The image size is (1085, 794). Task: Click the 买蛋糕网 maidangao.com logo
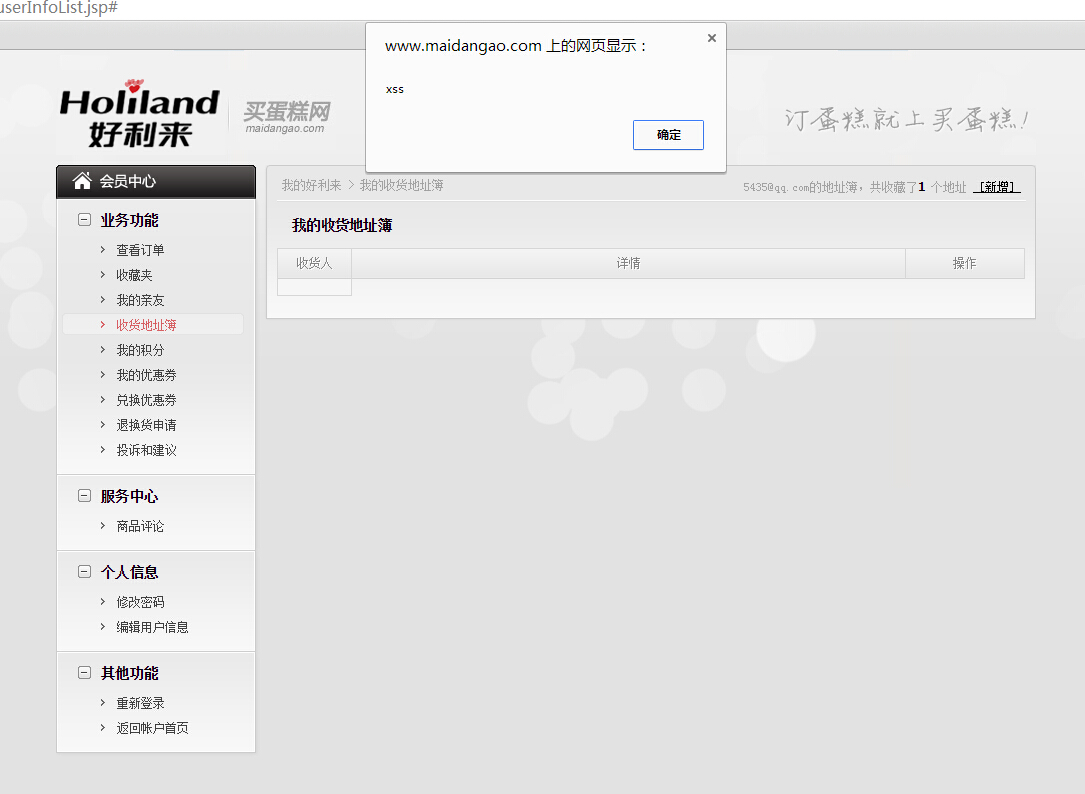click(x=286, y=117)
